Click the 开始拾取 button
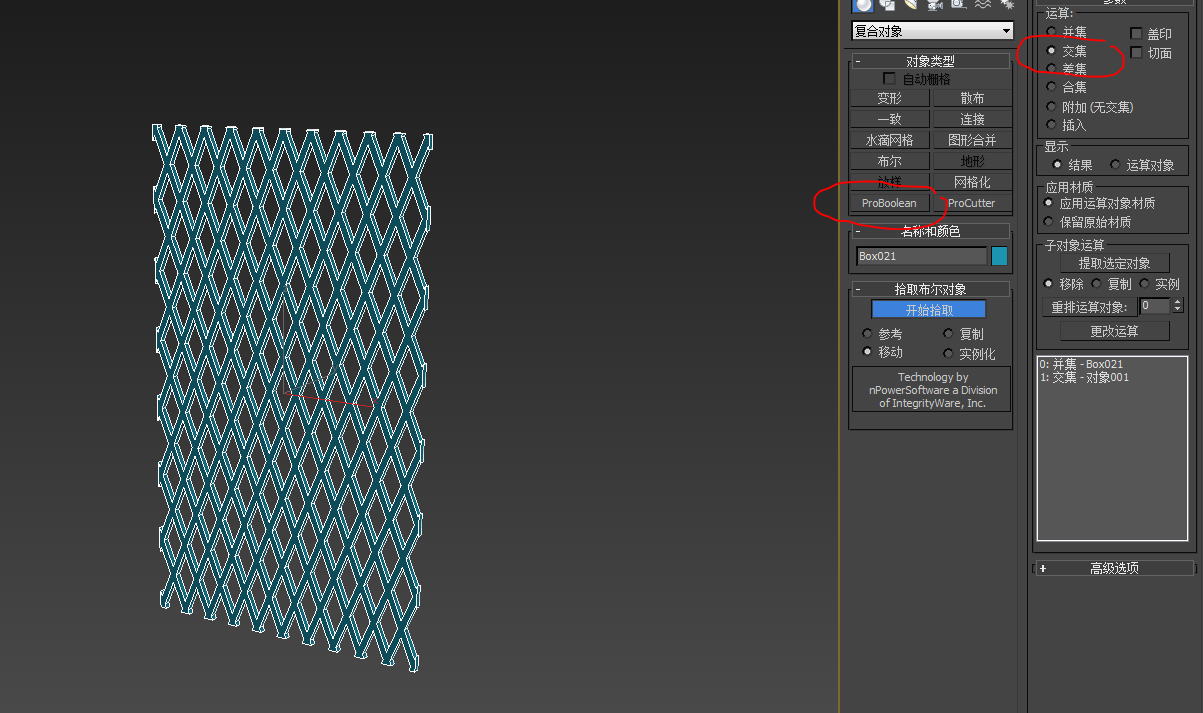 click(929, 310)
